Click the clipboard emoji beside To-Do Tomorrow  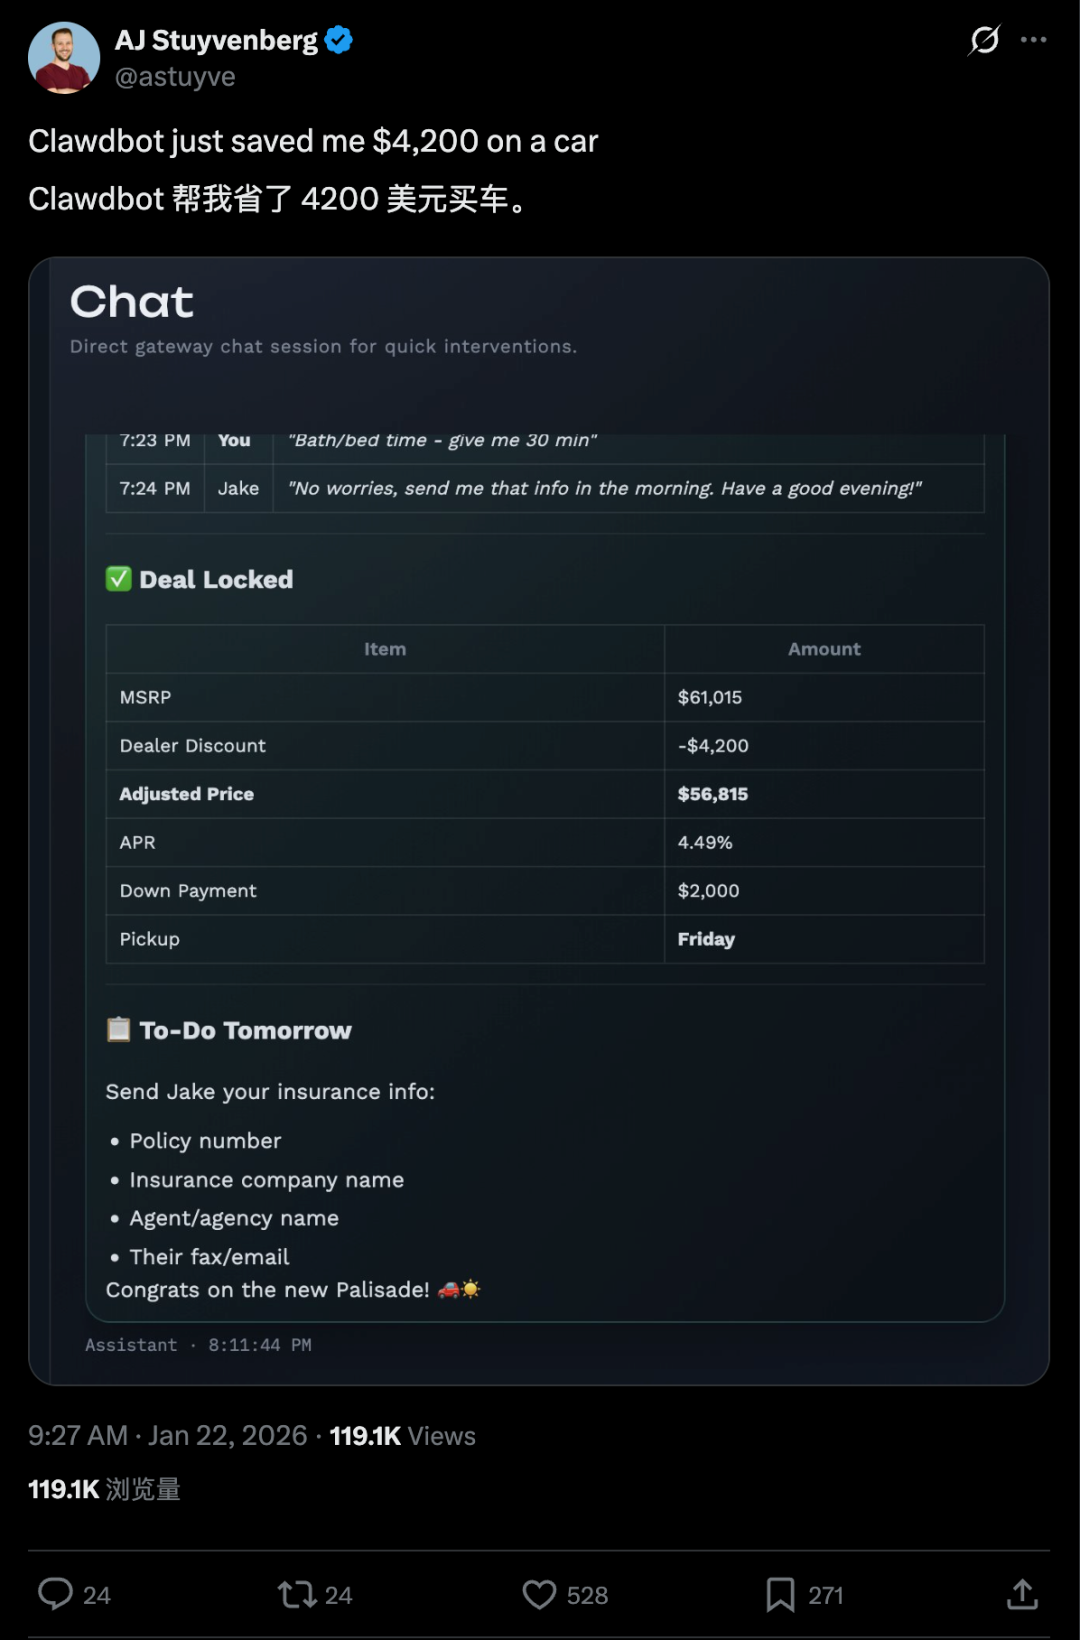click(118, 1029)
